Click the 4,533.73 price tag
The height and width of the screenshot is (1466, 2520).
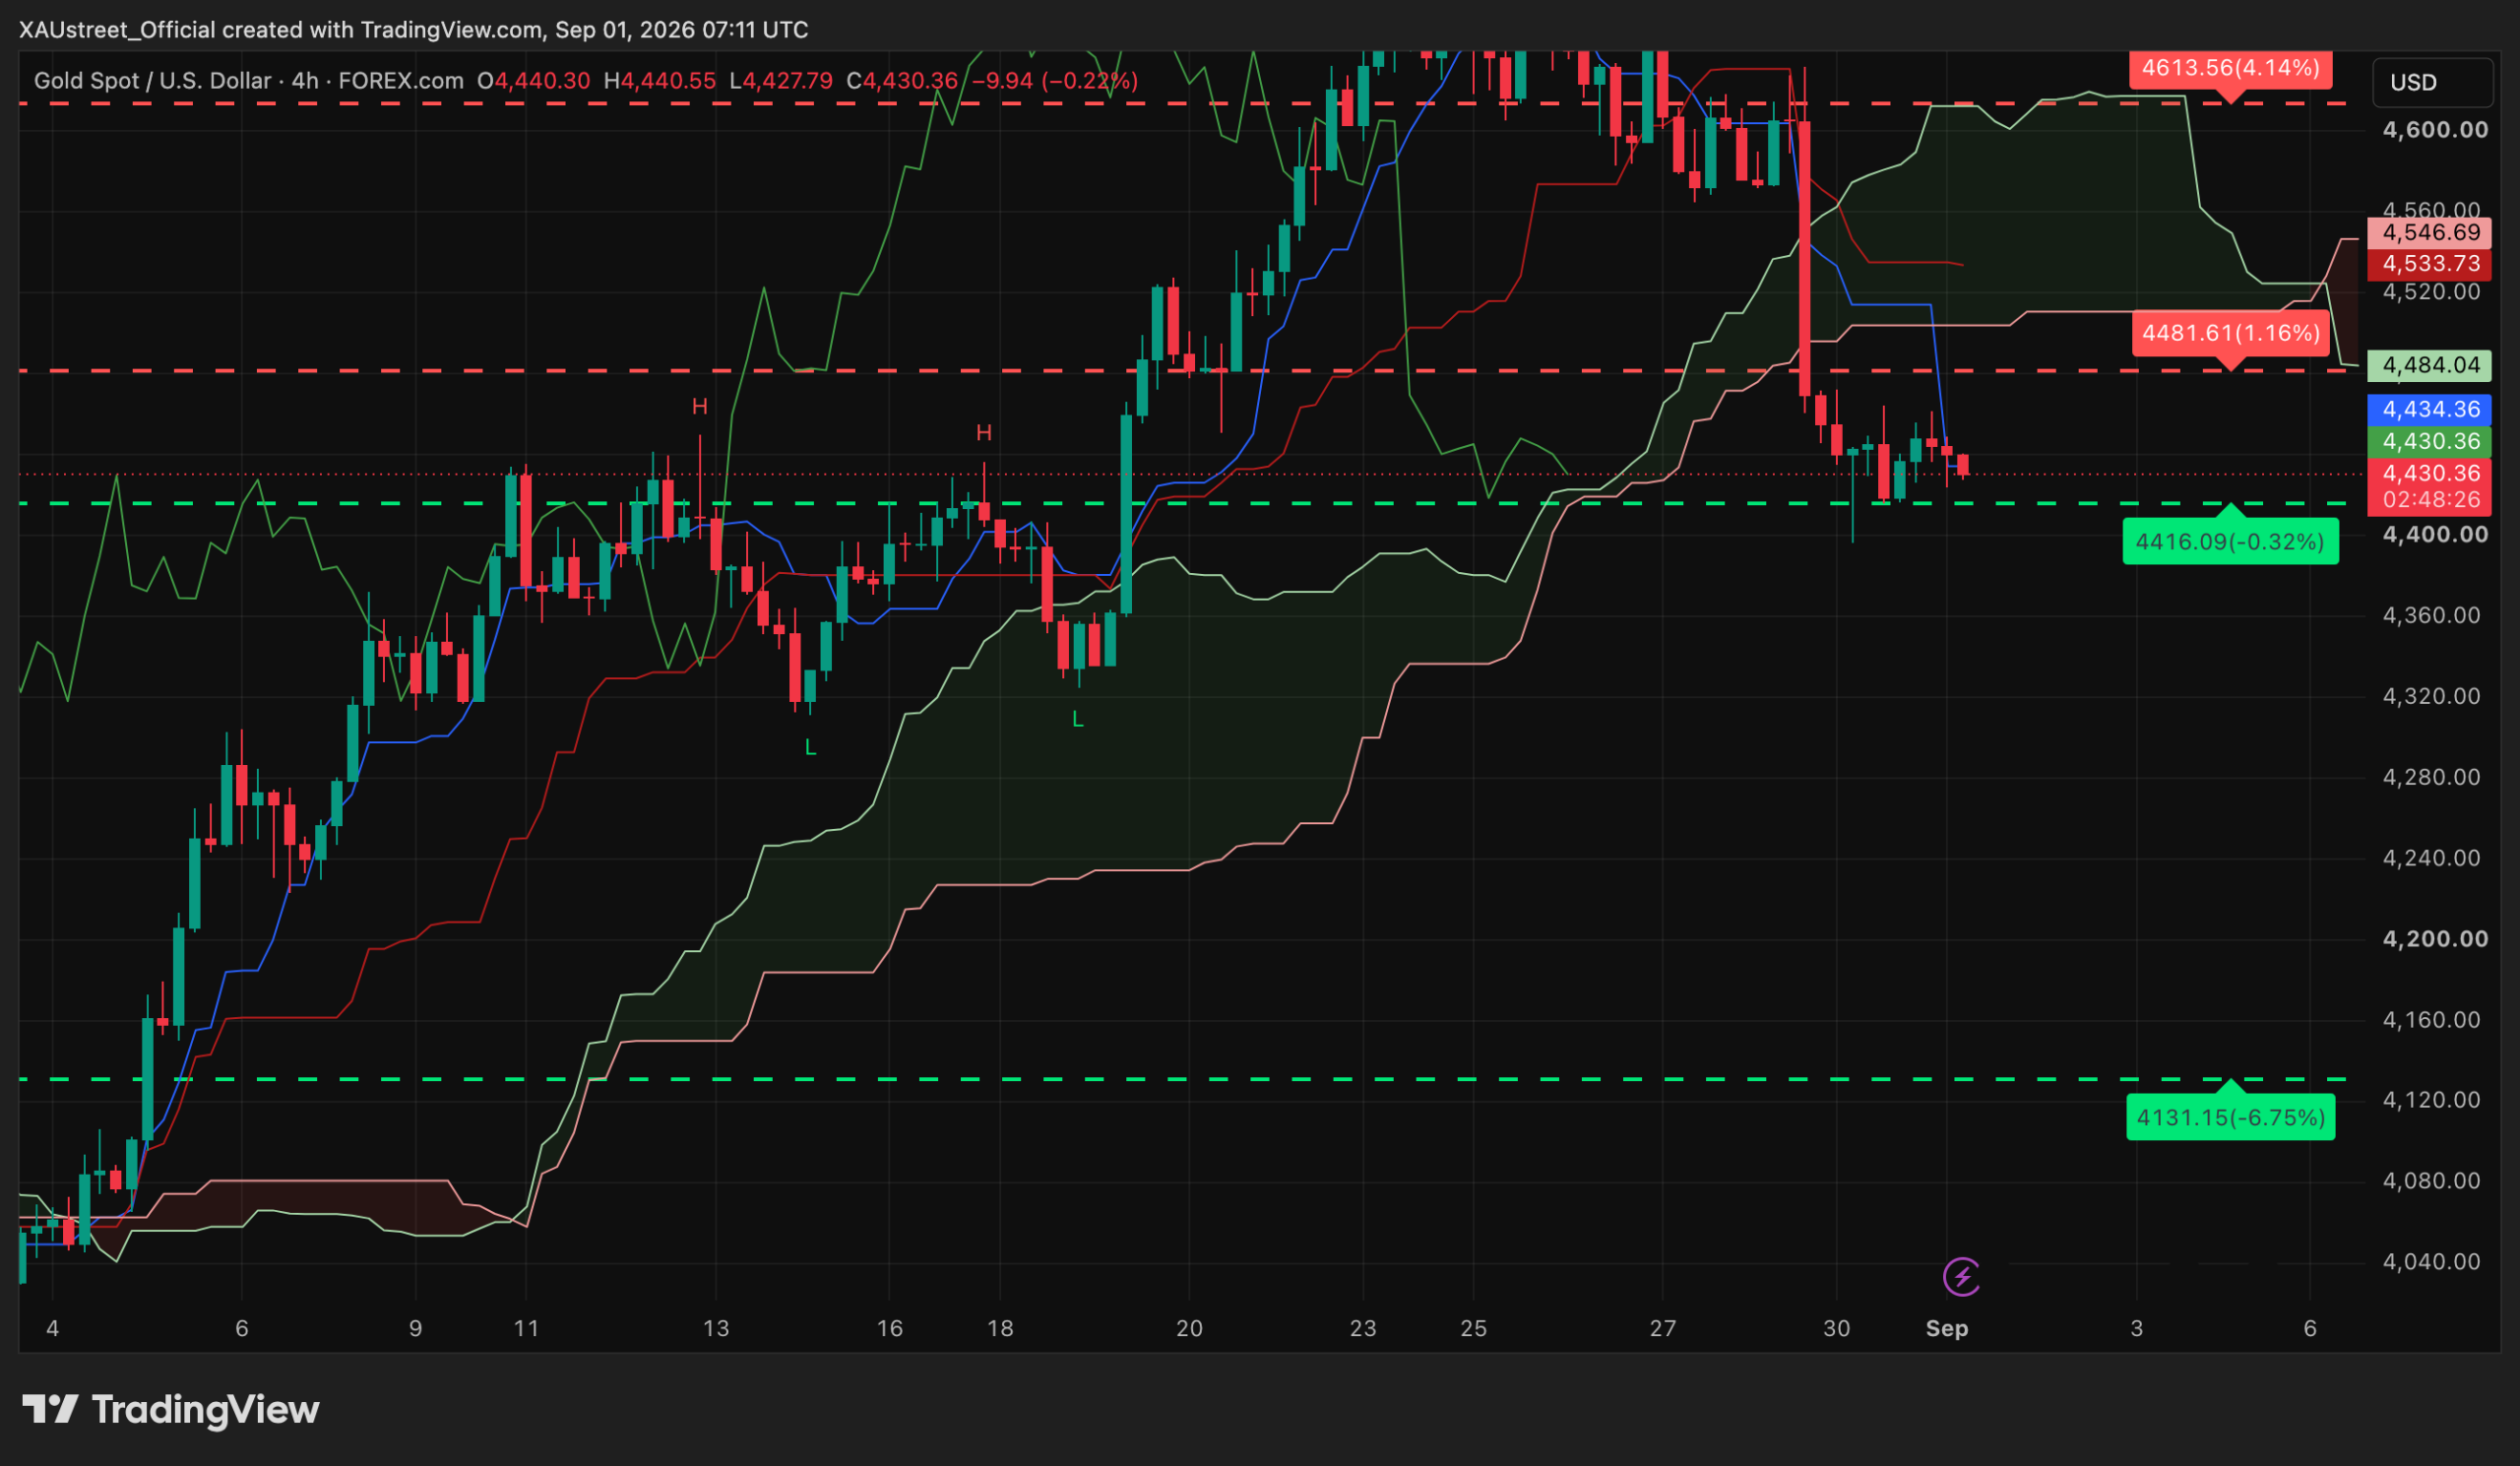(x=2430, y=264)
